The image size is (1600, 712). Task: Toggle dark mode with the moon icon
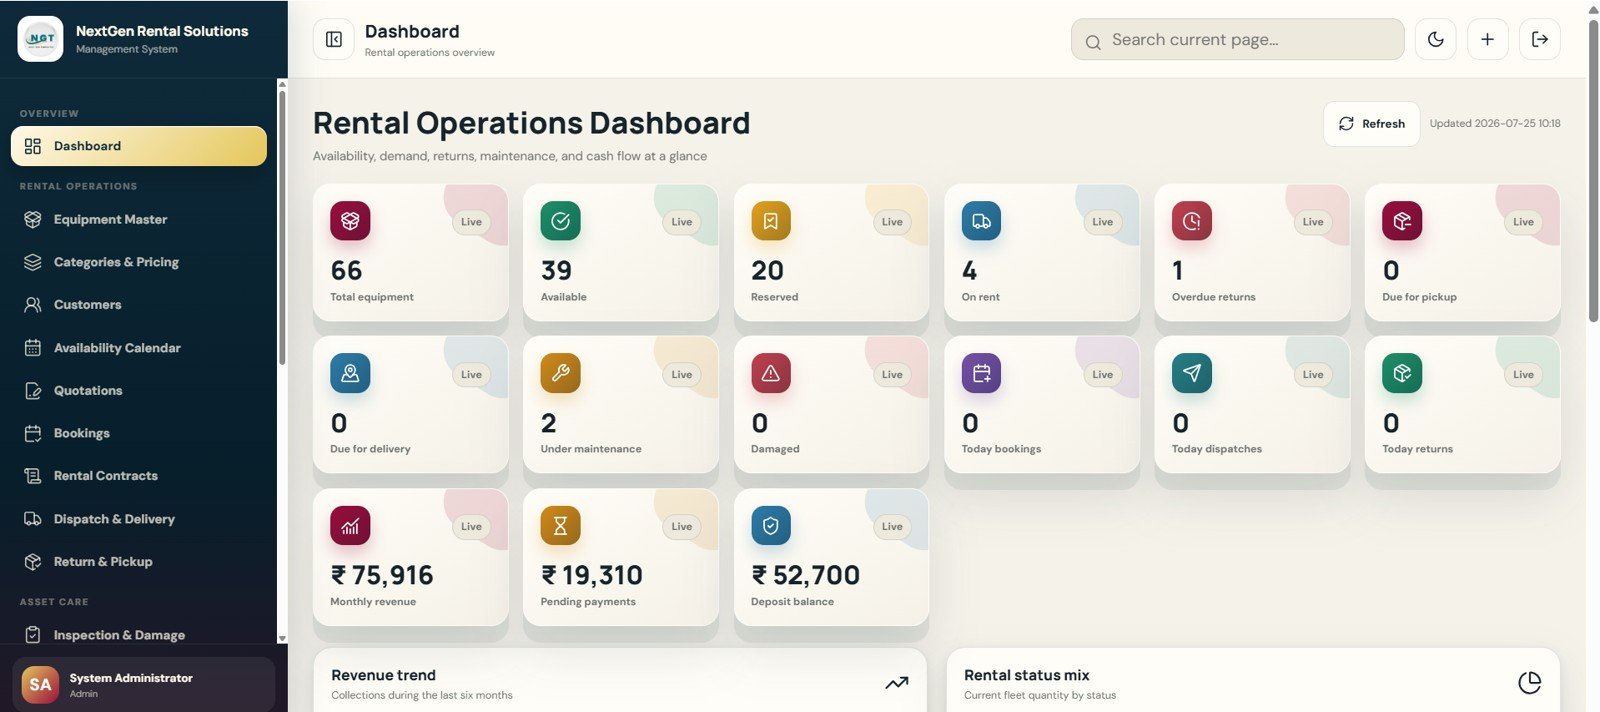tap(1435, 39)
